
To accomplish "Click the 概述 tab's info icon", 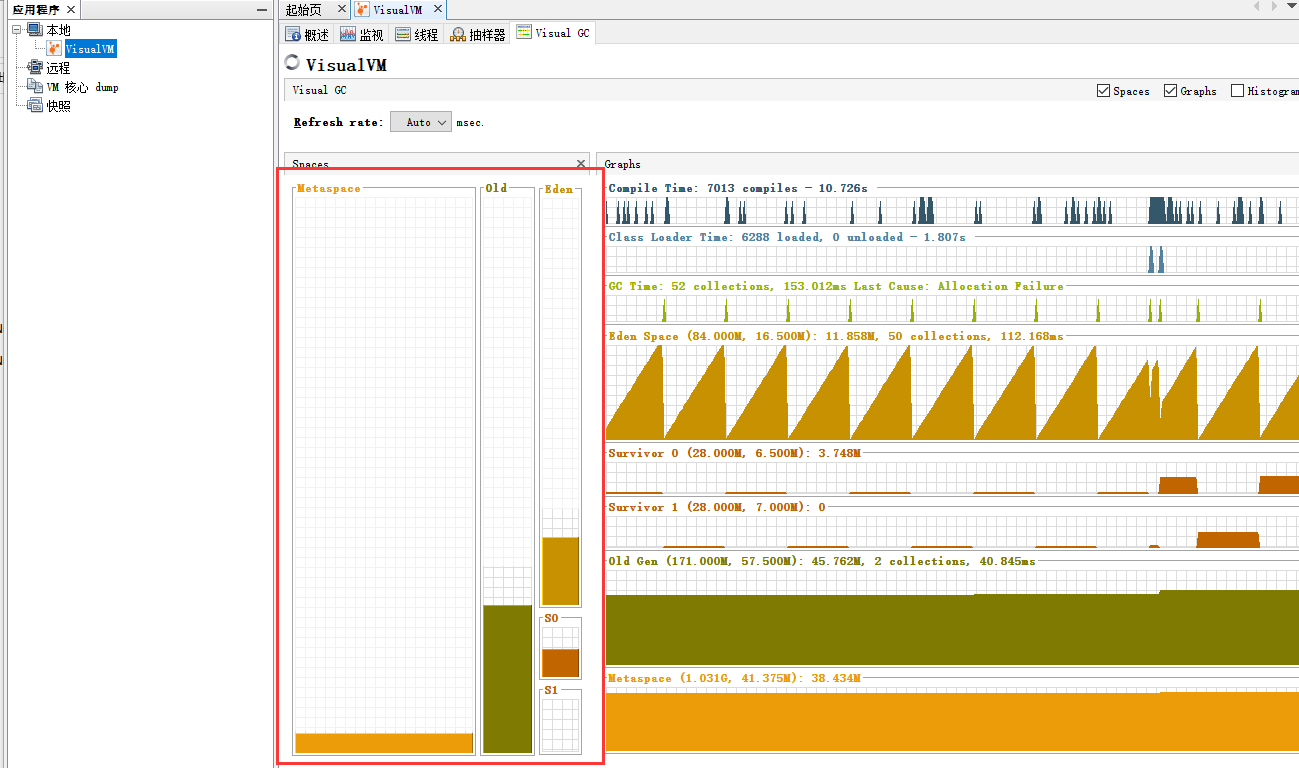I will (x=294, y=34).
